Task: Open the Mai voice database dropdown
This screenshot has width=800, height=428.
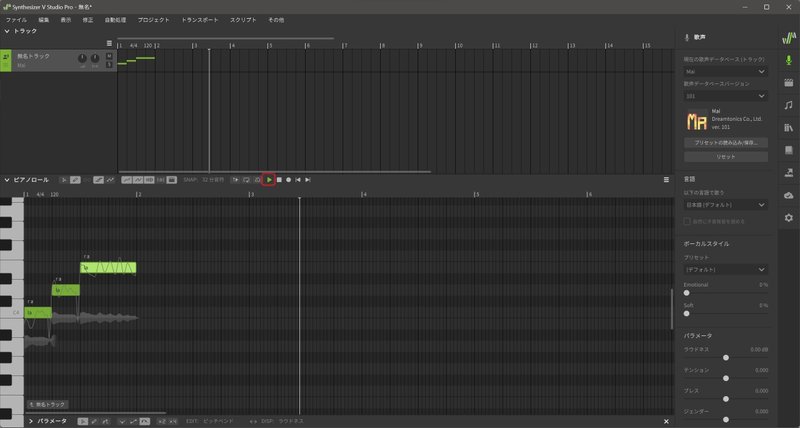Action: (726, 71)
